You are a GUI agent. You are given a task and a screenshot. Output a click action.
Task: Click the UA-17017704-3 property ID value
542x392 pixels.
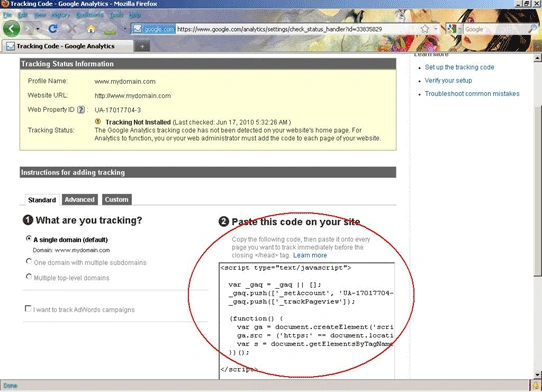tap(118, 110)
